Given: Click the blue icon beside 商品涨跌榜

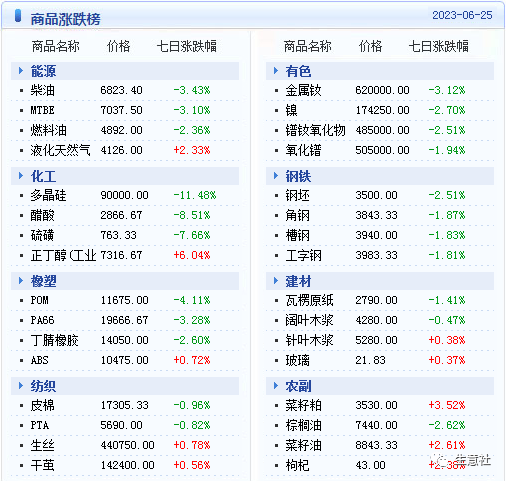Looking at the screenshot, I should pyautogui.click(x=18, y=16).
